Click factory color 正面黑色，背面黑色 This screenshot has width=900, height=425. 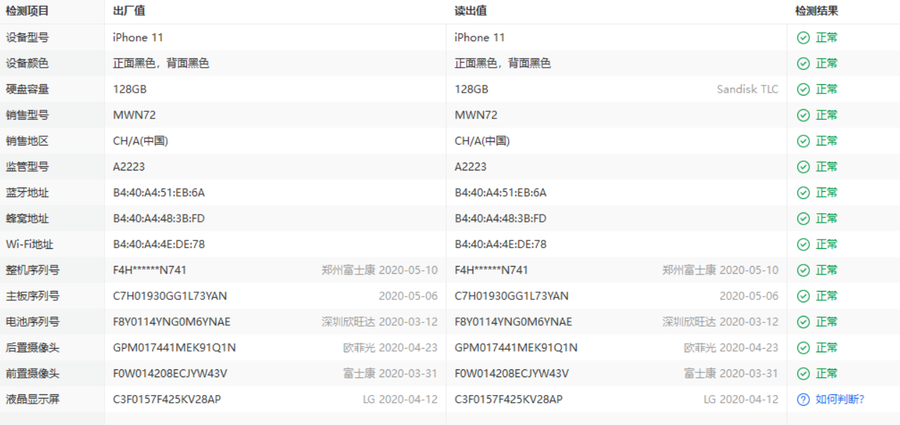[161, 64]
